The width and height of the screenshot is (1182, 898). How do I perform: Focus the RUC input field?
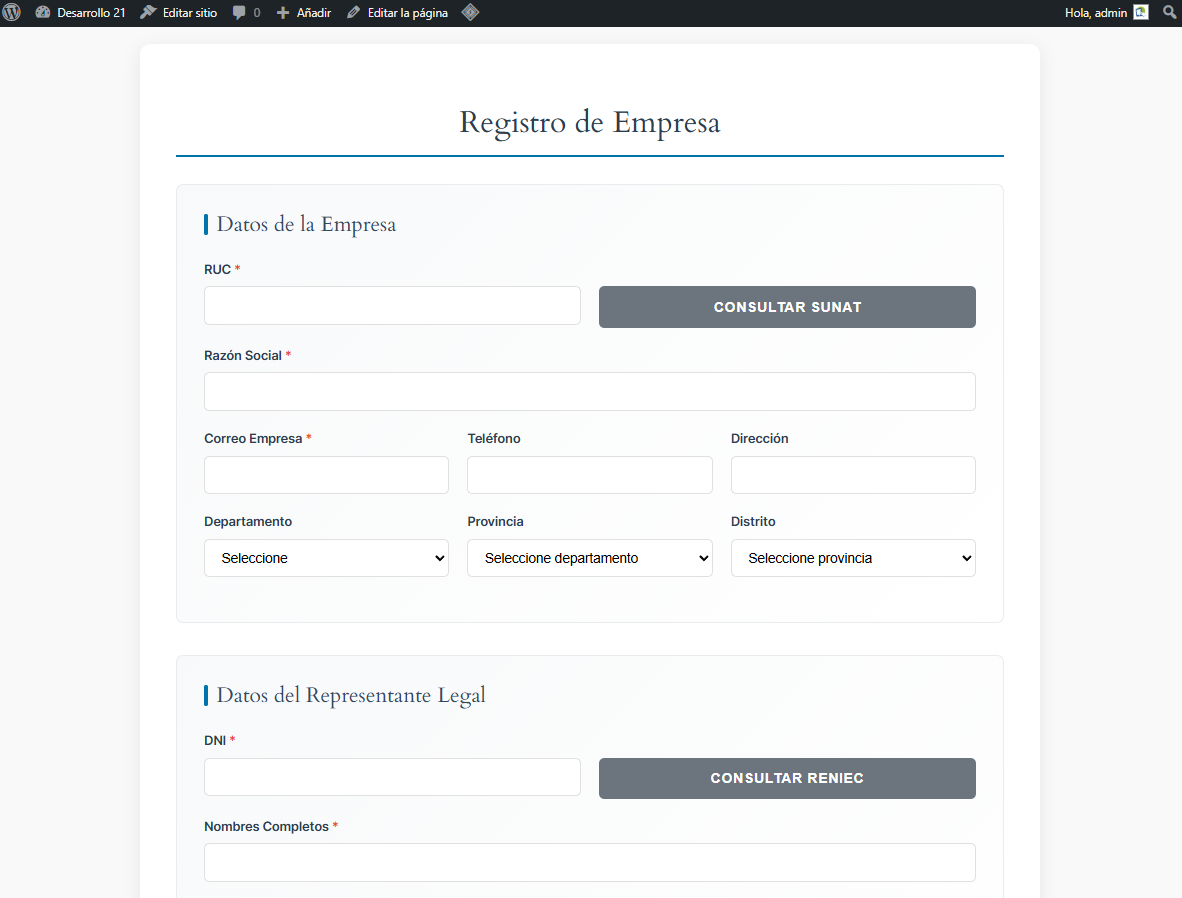[392, 306]
